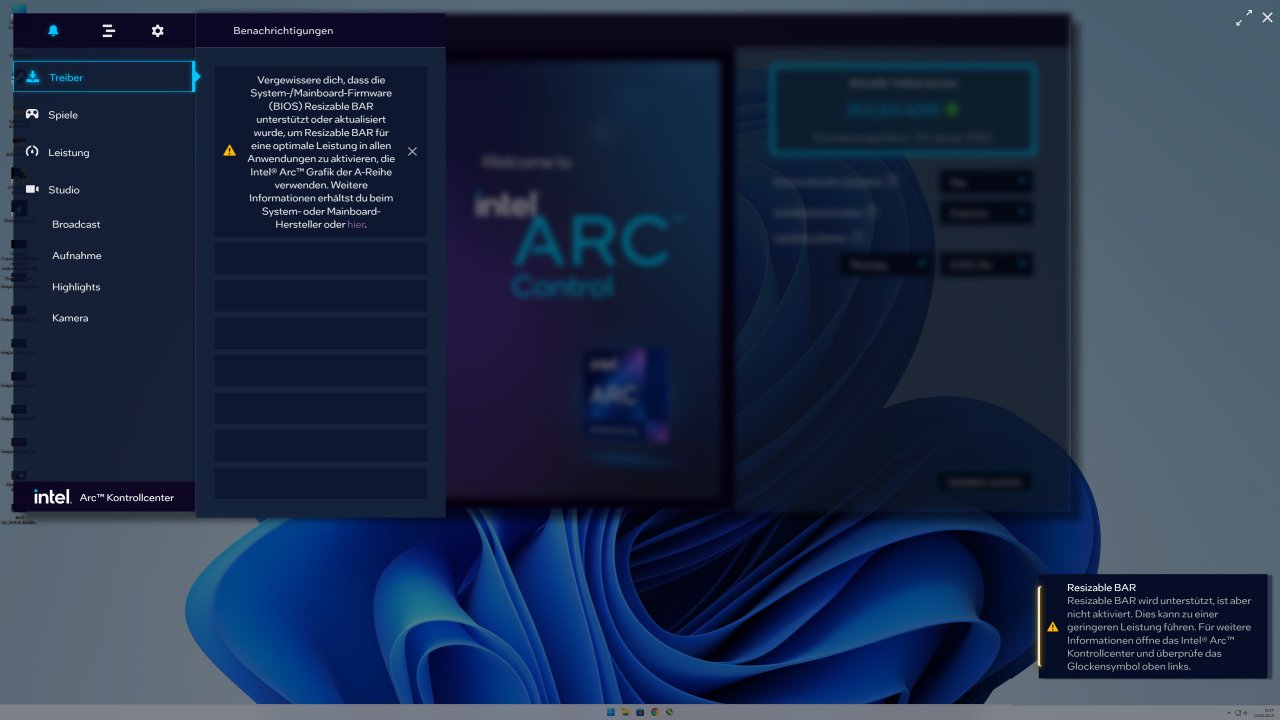Open File Explorer from the taskbar
The width and height of the screenshot is (1280, 720).
click(625, 712)
